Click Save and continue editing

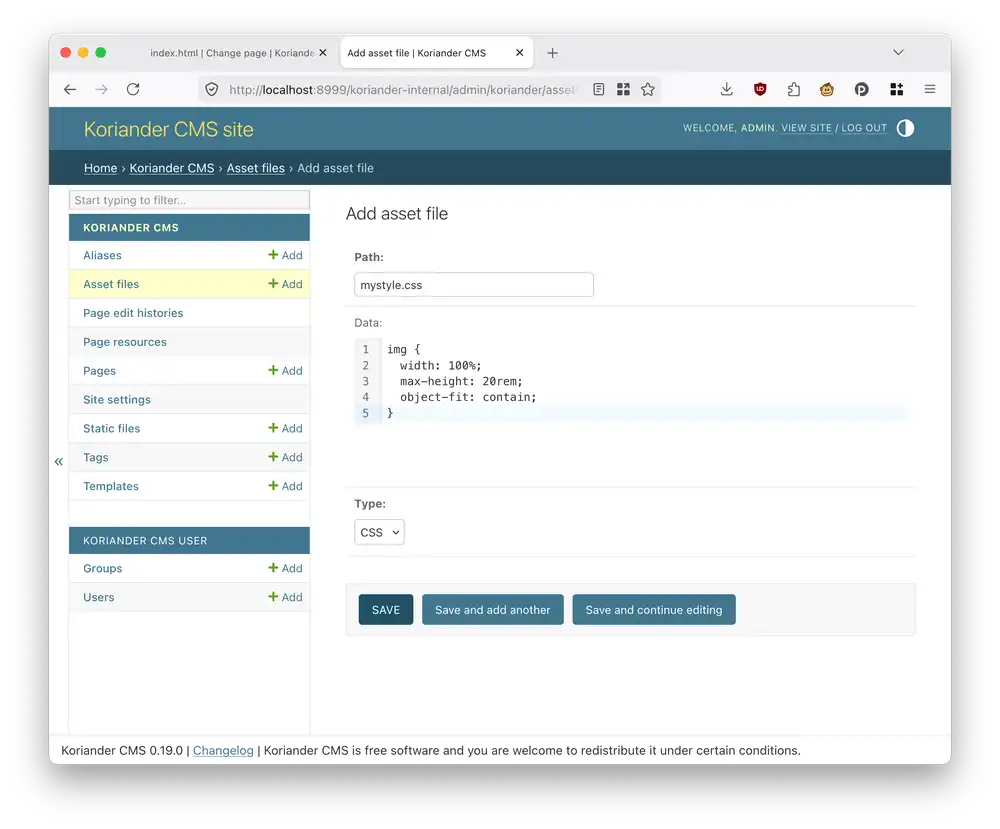point(654,610)
